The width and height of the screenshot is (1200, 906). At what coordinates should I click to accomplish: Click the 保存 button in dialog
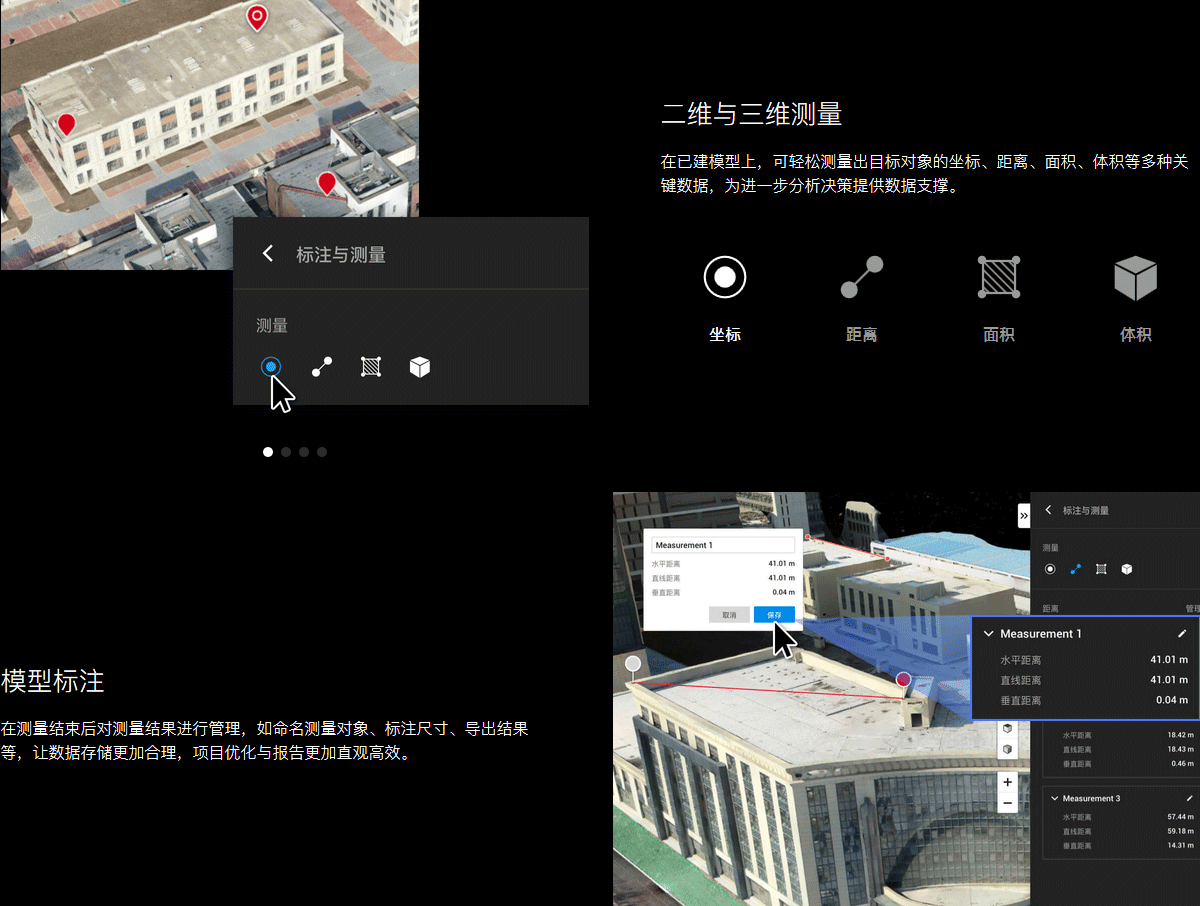pos(774,615)
